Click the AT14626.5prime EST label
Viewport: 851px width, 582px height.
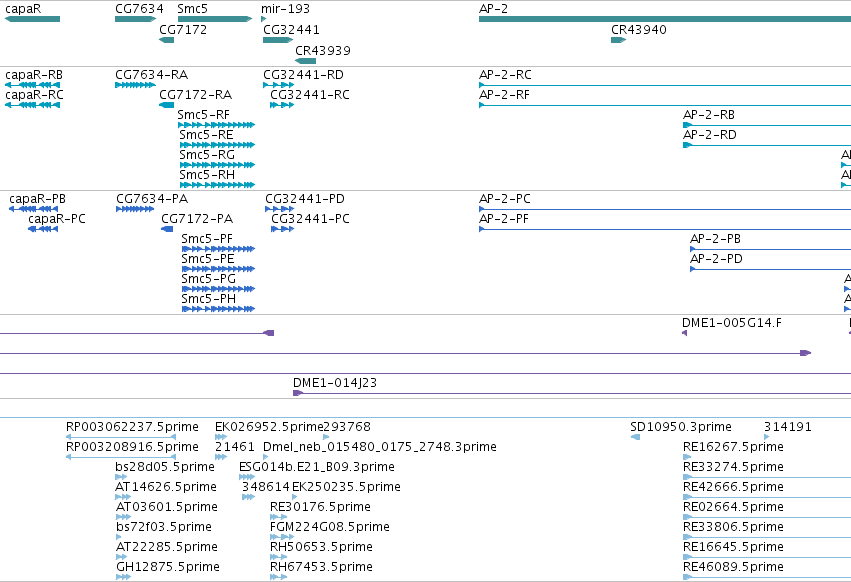click(x=166, y=487)
